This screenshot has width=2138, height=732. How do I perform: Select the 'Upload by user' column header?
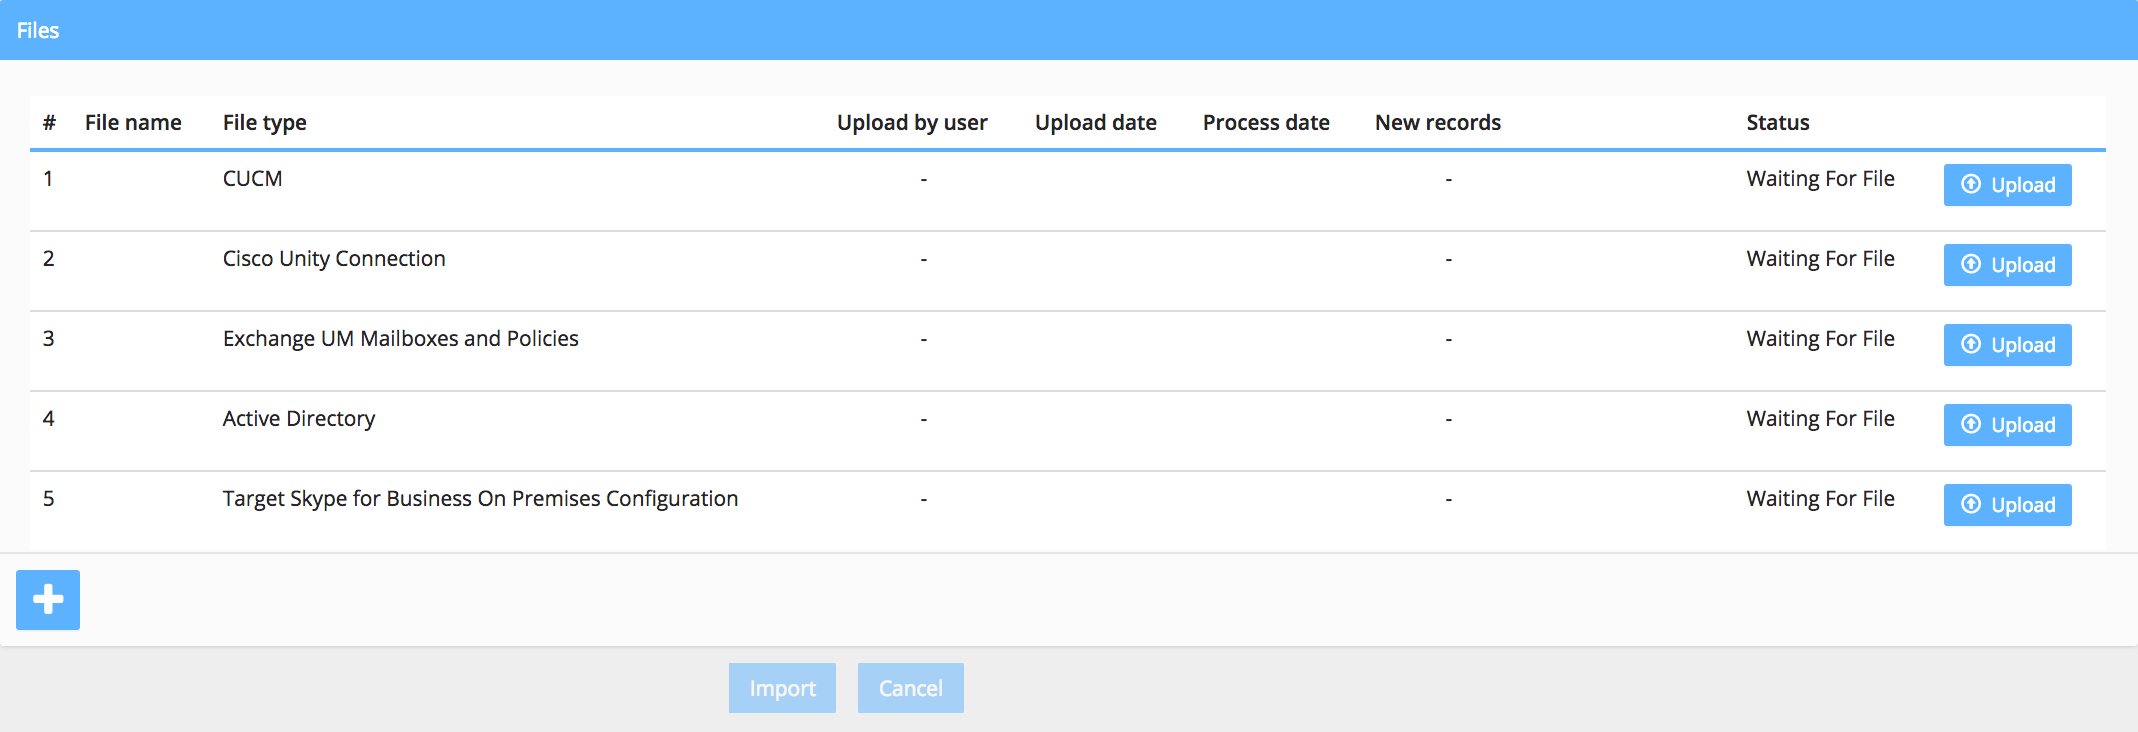[x=912, y=123]
